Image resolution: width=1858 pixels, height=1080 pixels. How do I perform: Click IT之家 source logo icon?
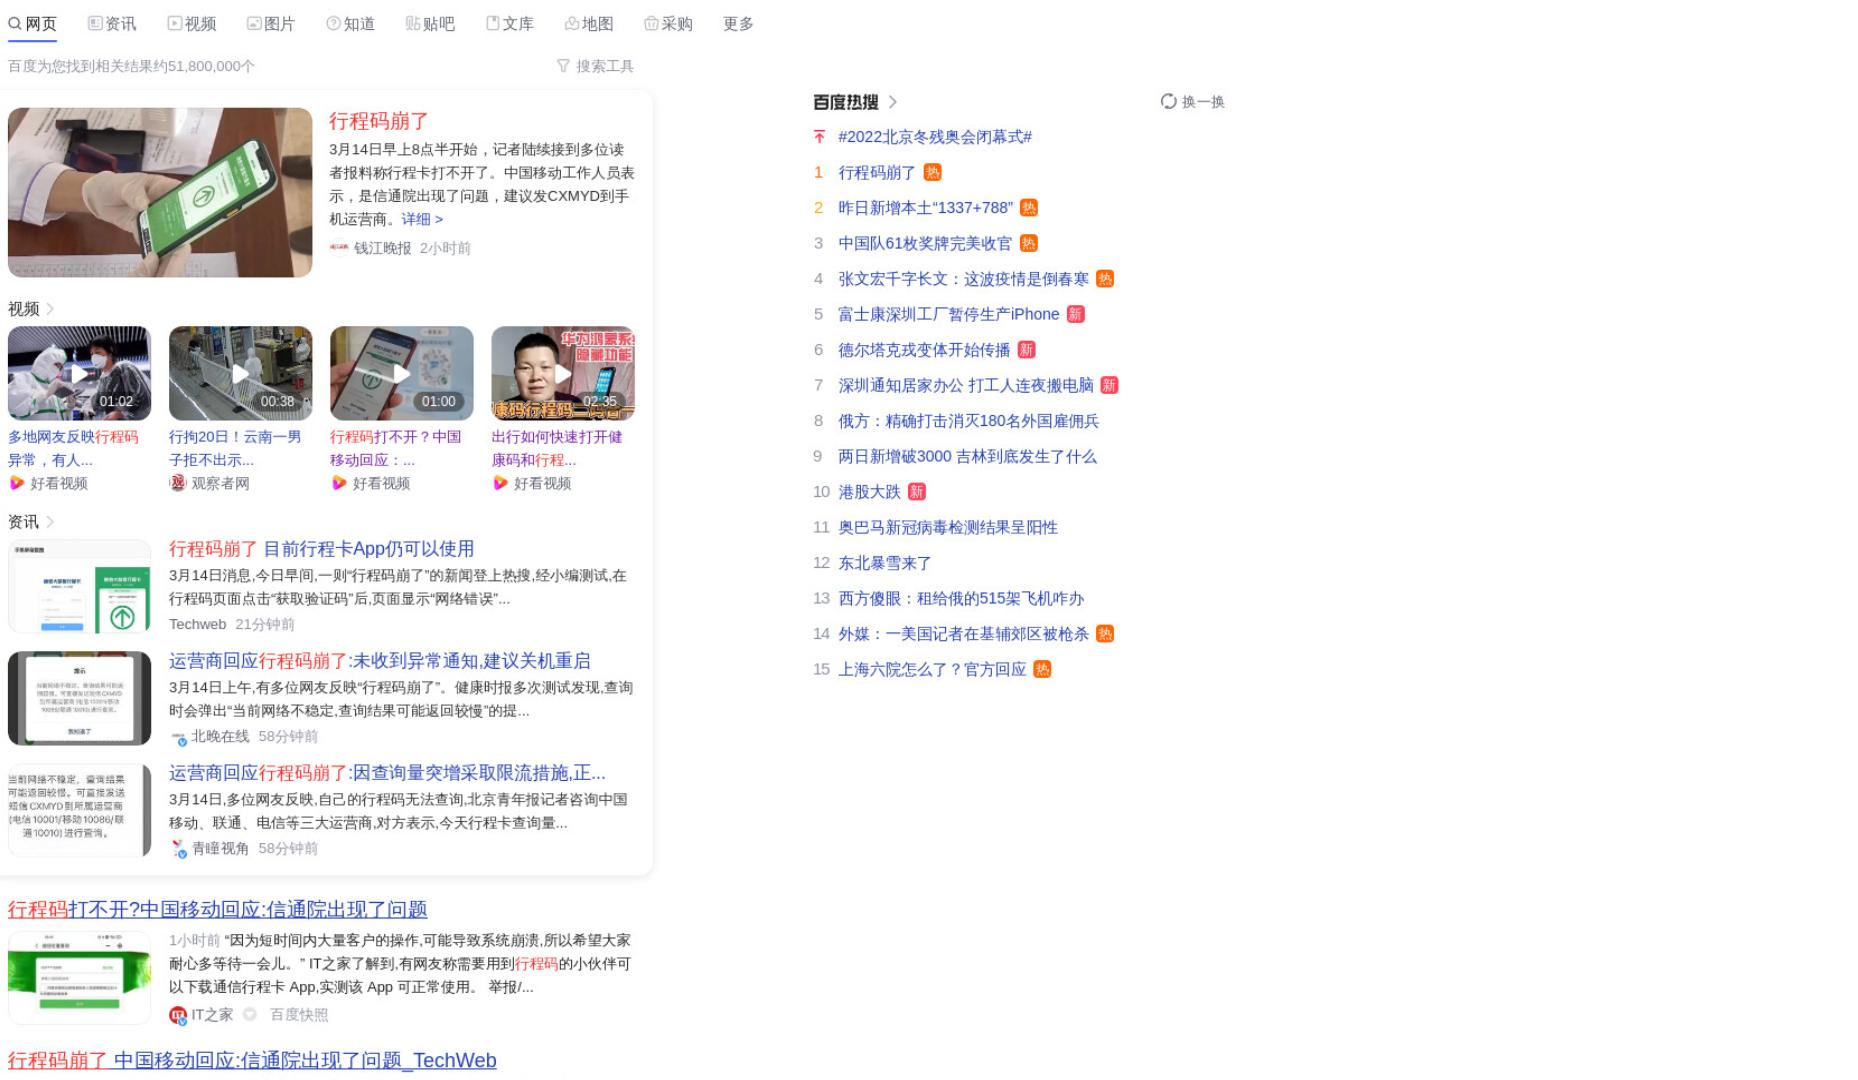click(178, 1015)
